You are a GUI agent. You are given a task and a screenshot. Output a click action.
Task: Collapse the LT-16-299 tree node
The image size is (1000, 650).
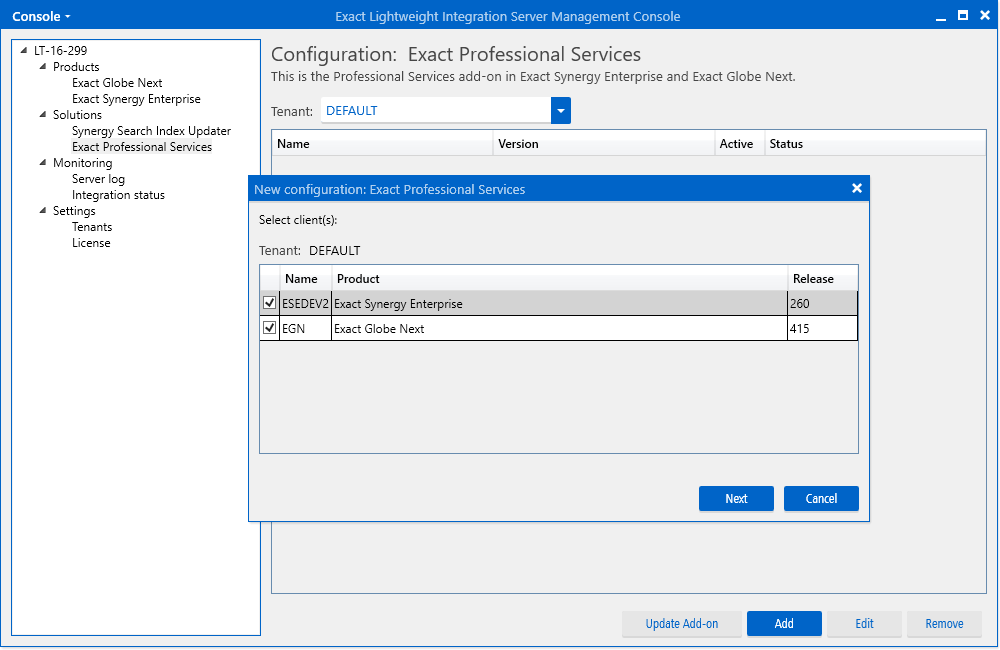point(24,50)
